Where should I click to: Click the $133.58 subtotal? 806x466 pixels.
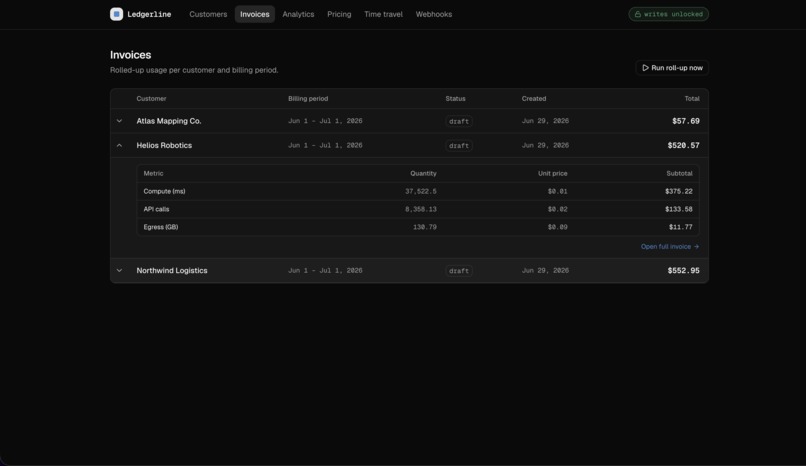click(x=679, y=209)
